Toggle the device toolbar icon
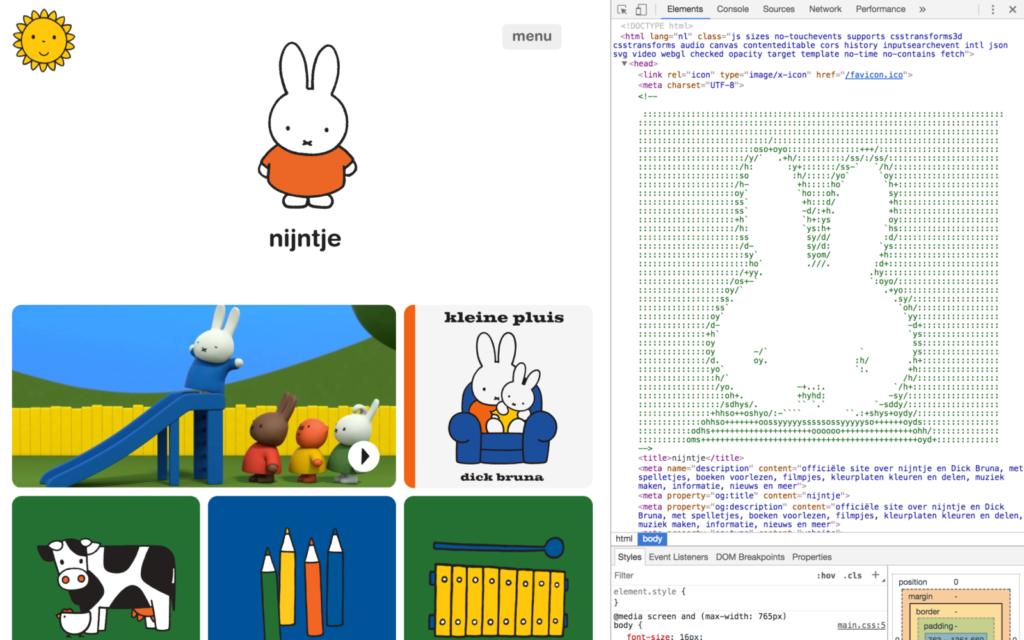 click(x=641, y=10)
